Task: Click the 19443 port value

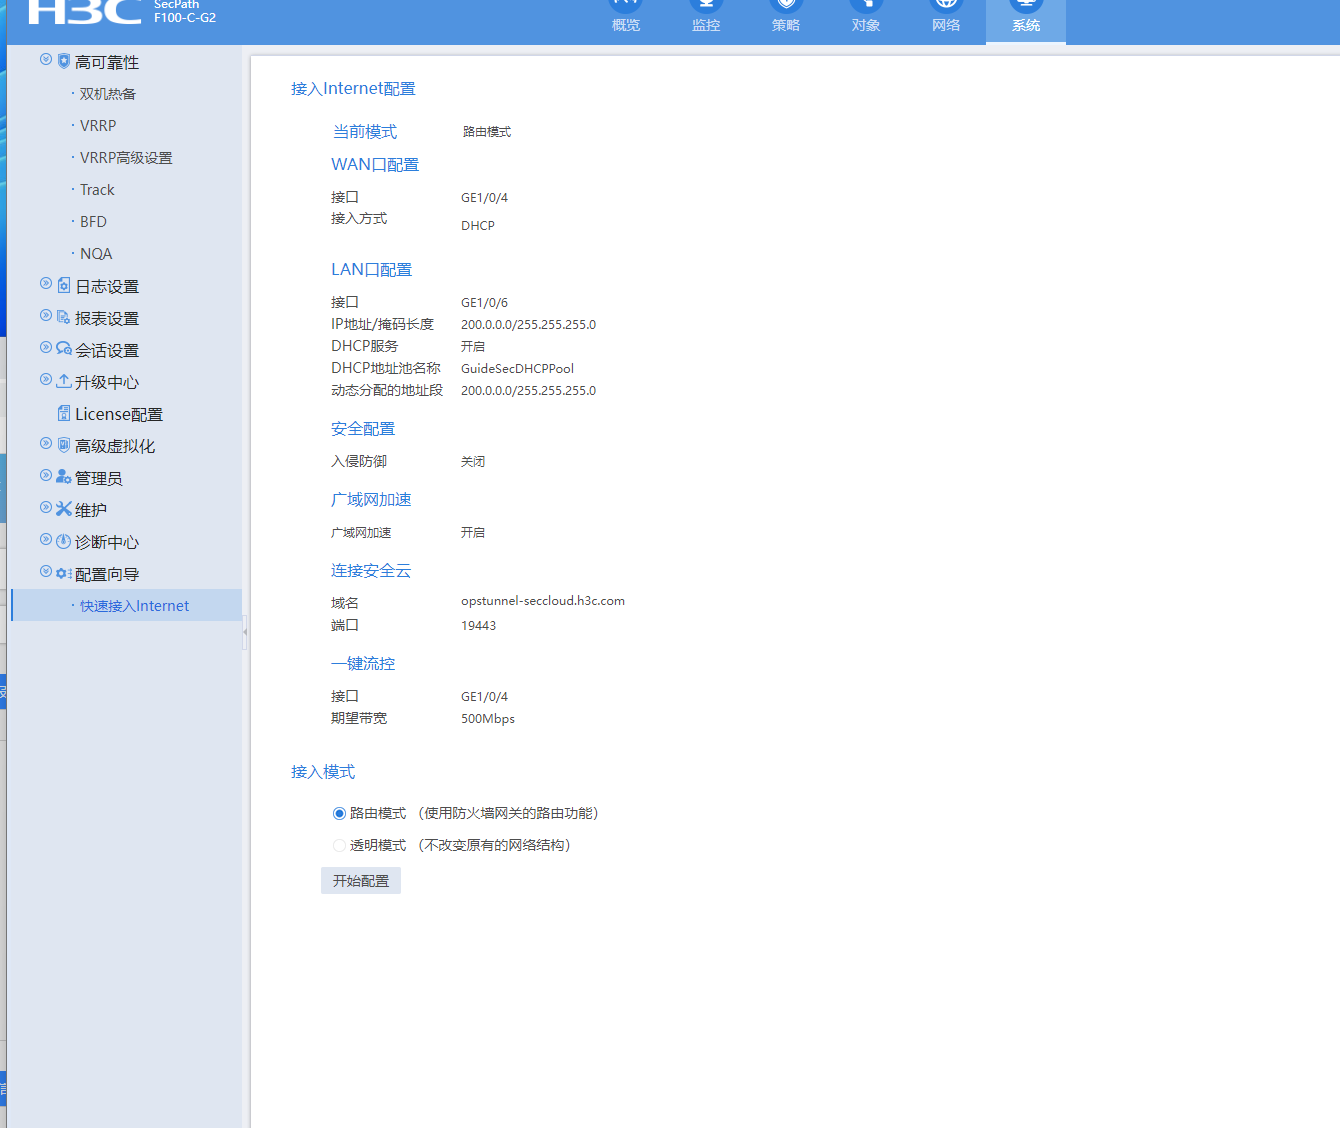Action: pyautogui.click(x=478, y=626)
